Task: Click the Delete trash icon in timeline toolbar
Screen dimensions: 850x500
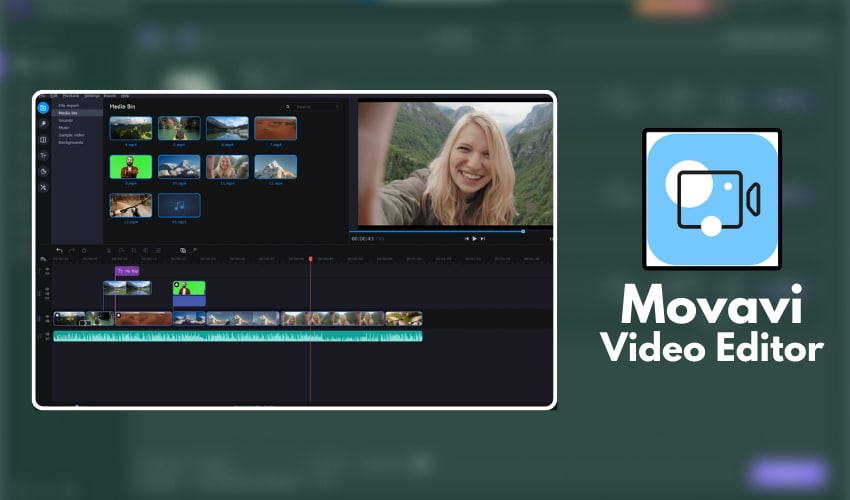Action: pos(84,251)
